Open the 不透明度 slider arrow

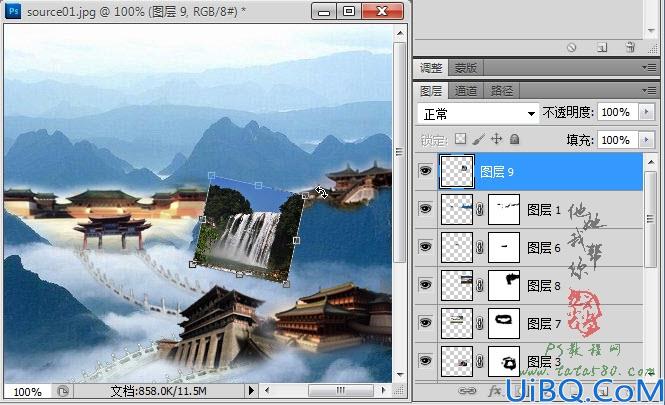(646, 112)
